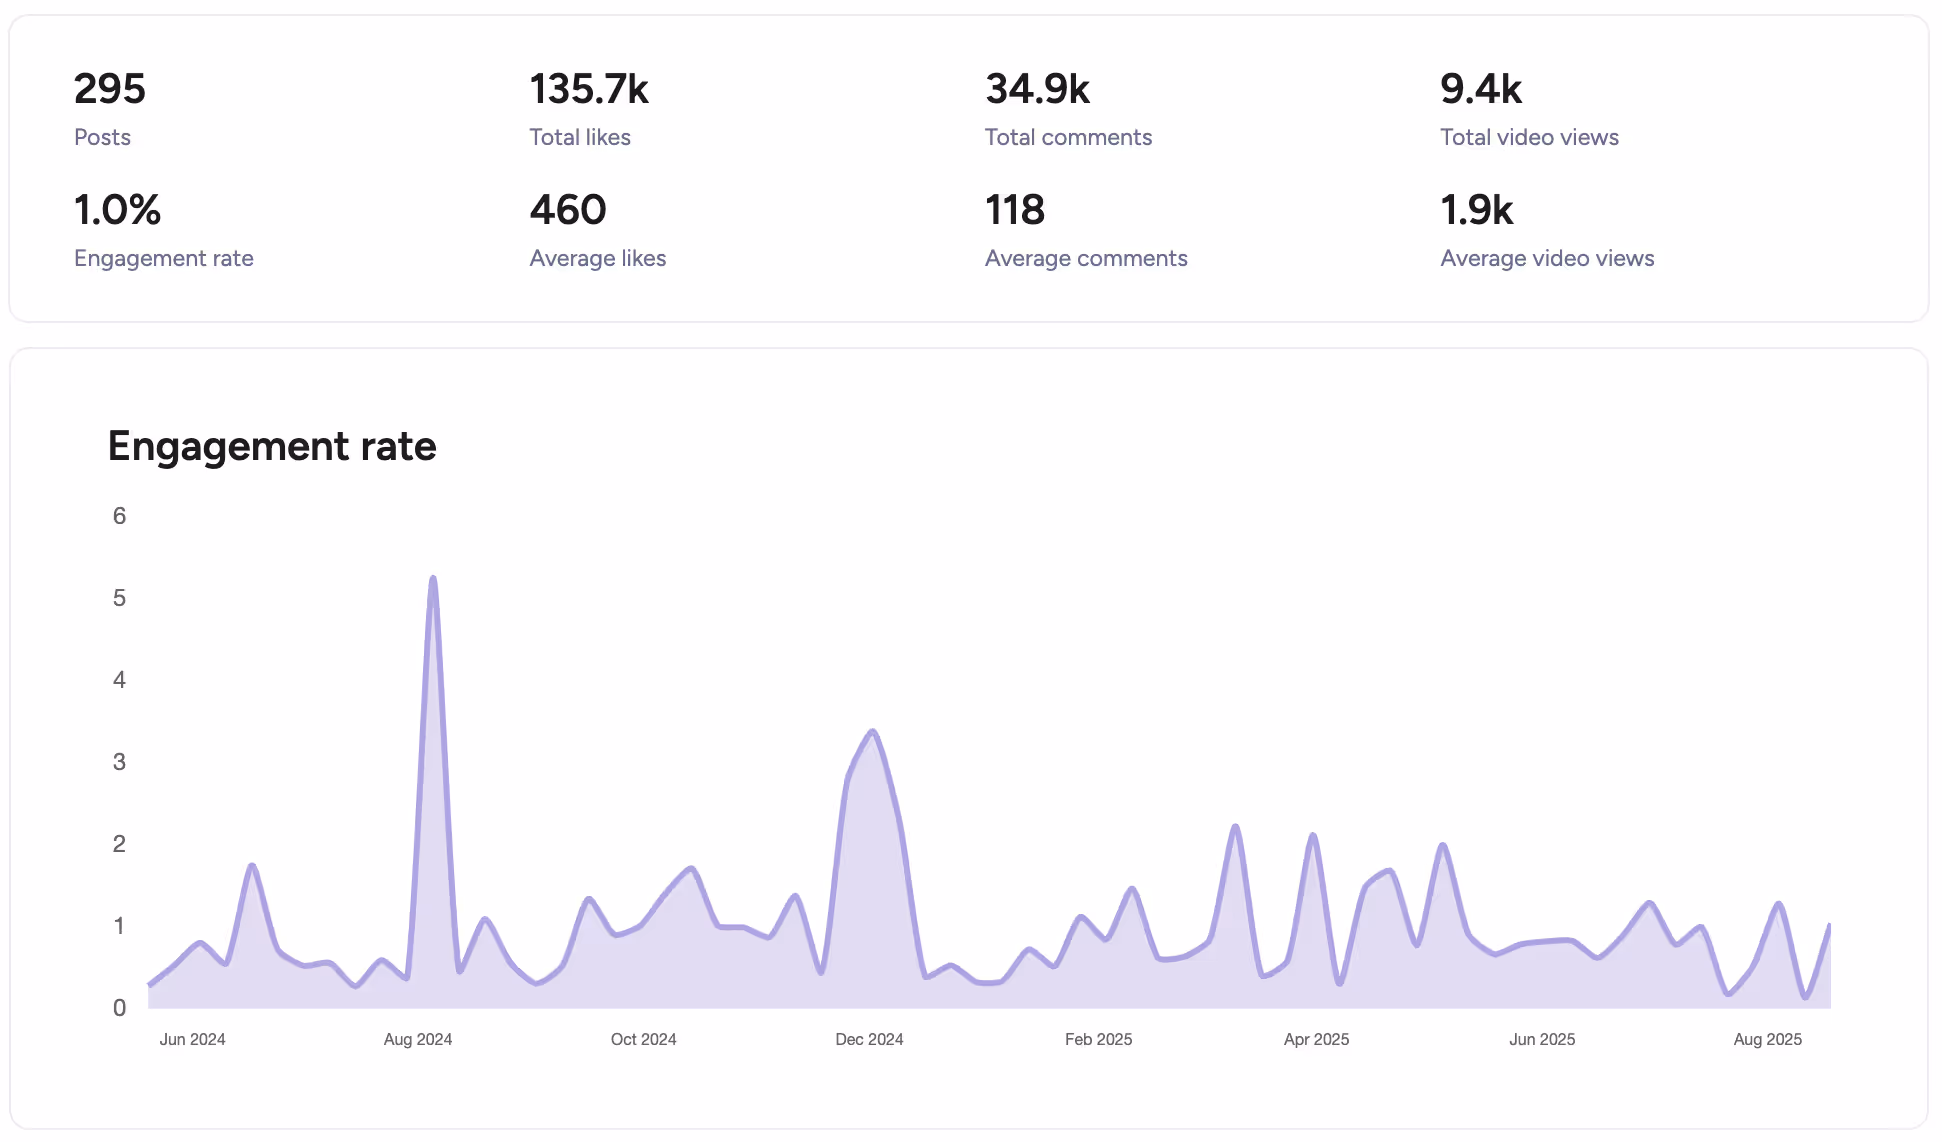The width and height of the screenshot is (1942, 1142).
Task: Click the Aug 2025 x-axis label
Action: click(x=1767, y=1040)
